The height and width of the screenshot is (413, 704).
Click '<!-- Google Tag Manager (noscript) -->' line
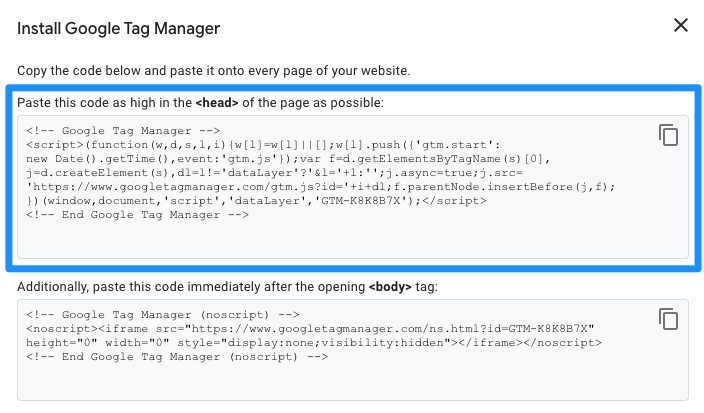click(163, 315)
